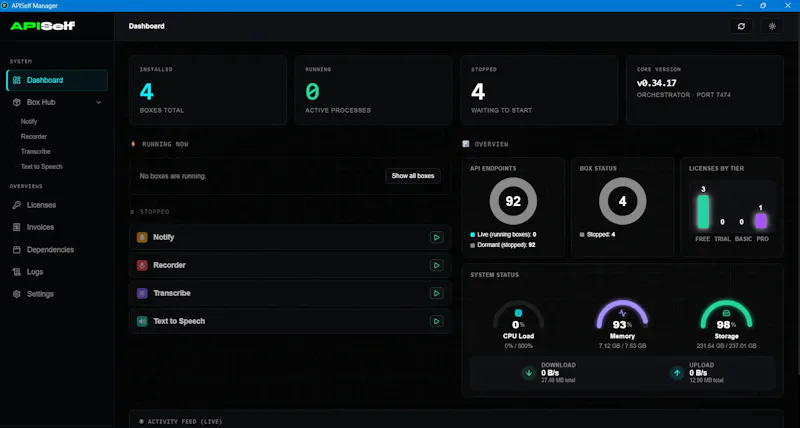Screen dimensions: 800x428
Task: Select Recorder under Box Hub
Action: click(x=34, y=136)
